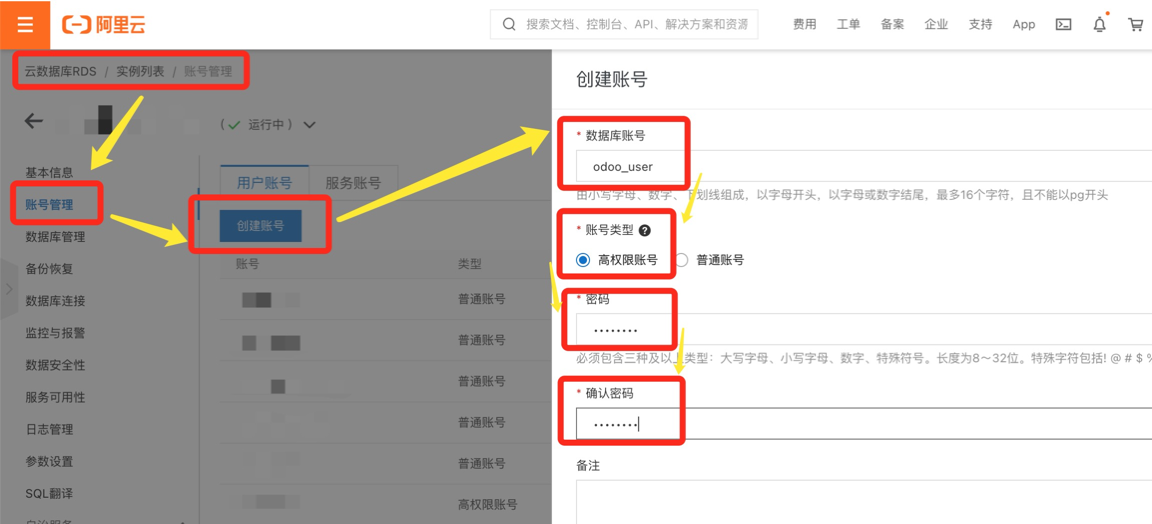Click the 账号类型 help question mark icon
The height and width of the screenshot is (524, 1152).
point(644,230)
